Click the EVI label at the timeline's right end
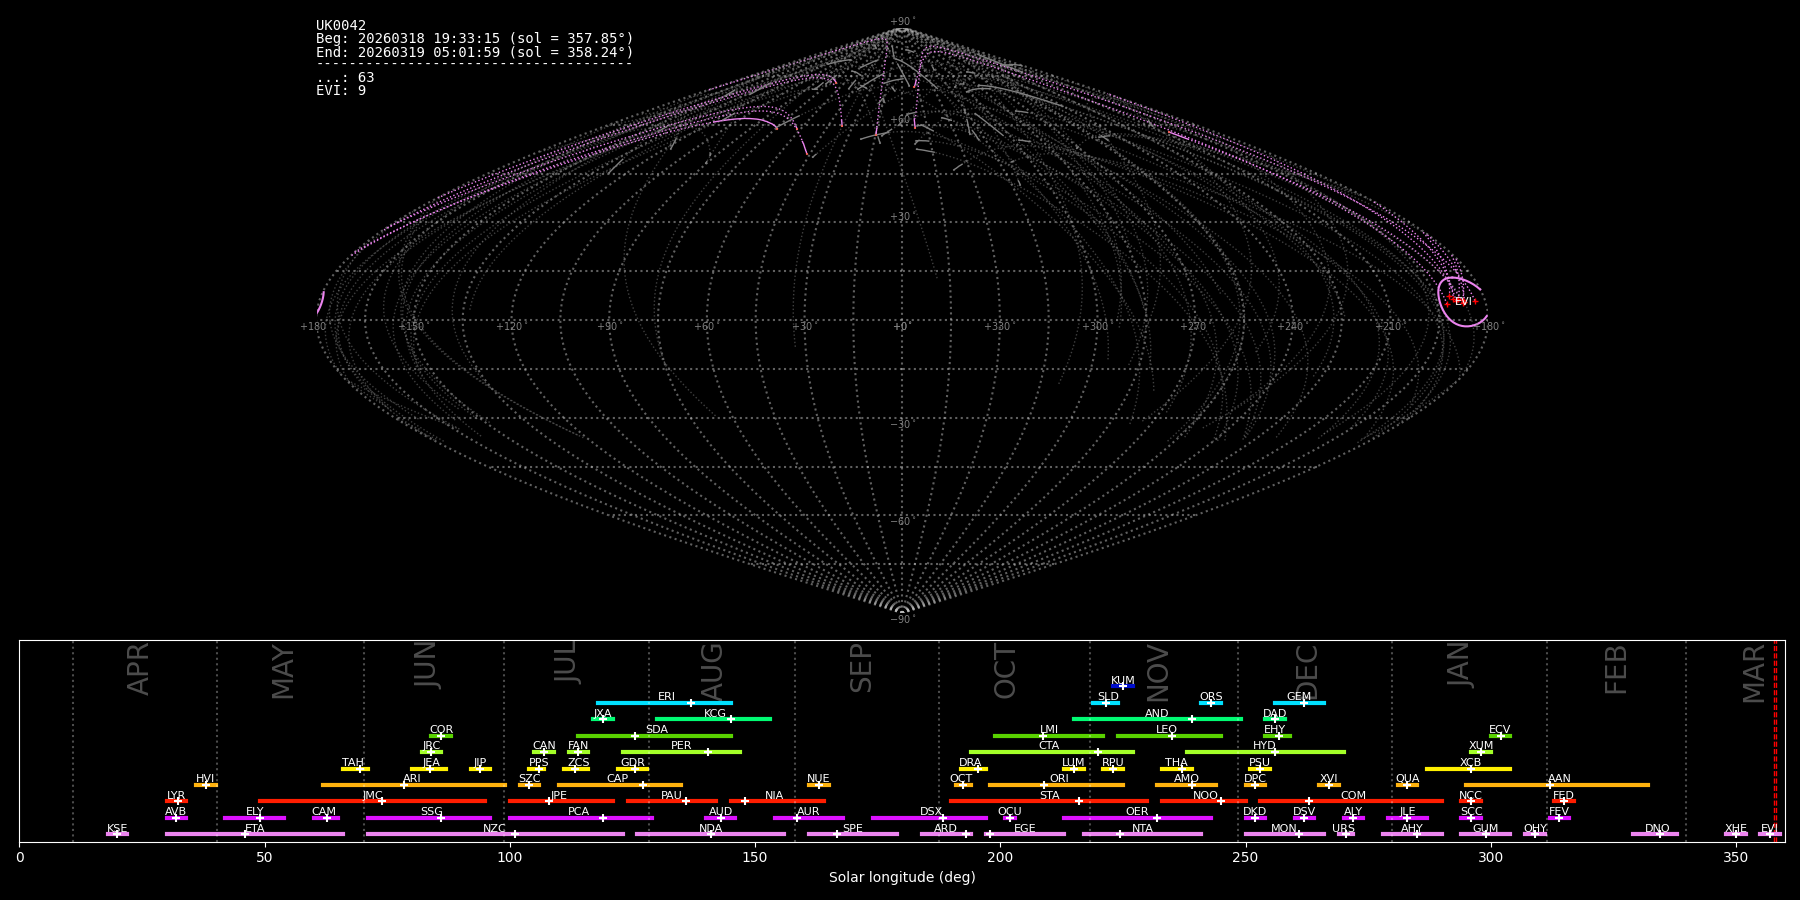The height and width of the screenshot is (900, 1800). (1769, 829)
